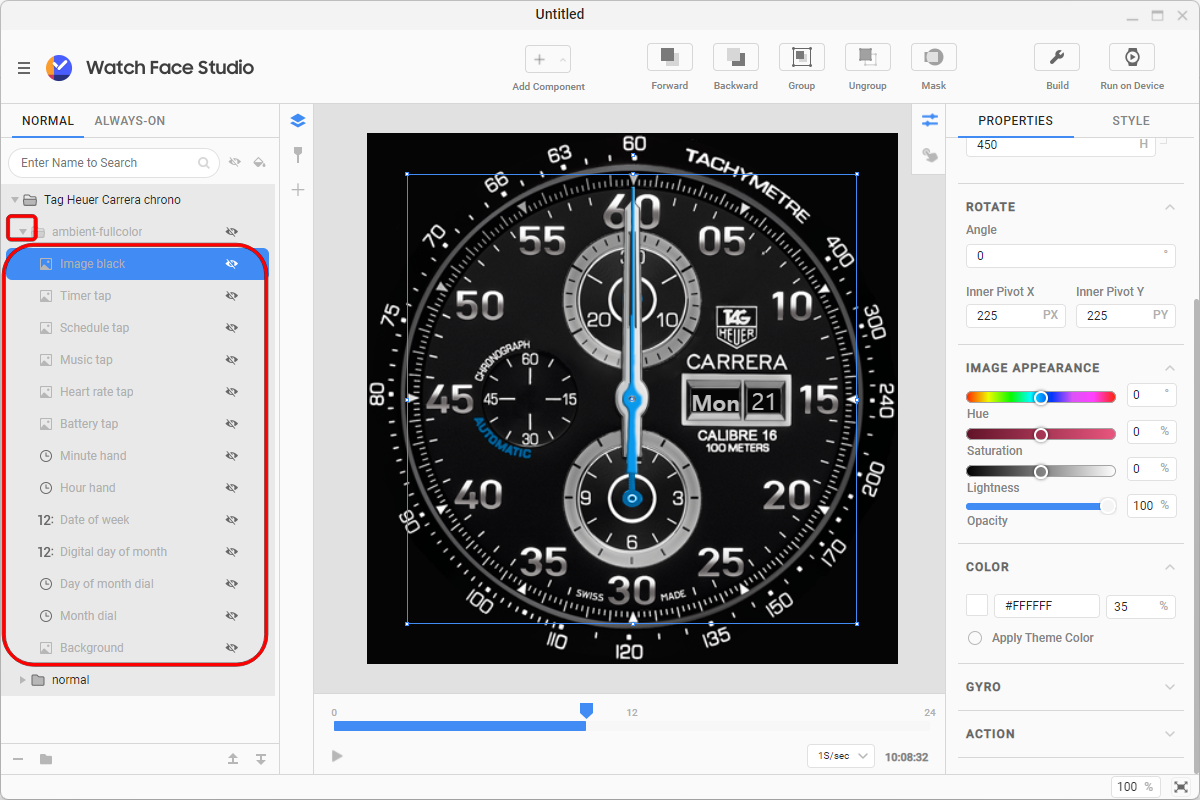Select the Battery tap layer
The height and width of the screenshot is (800, 1200).
click(x=138, y=424)
